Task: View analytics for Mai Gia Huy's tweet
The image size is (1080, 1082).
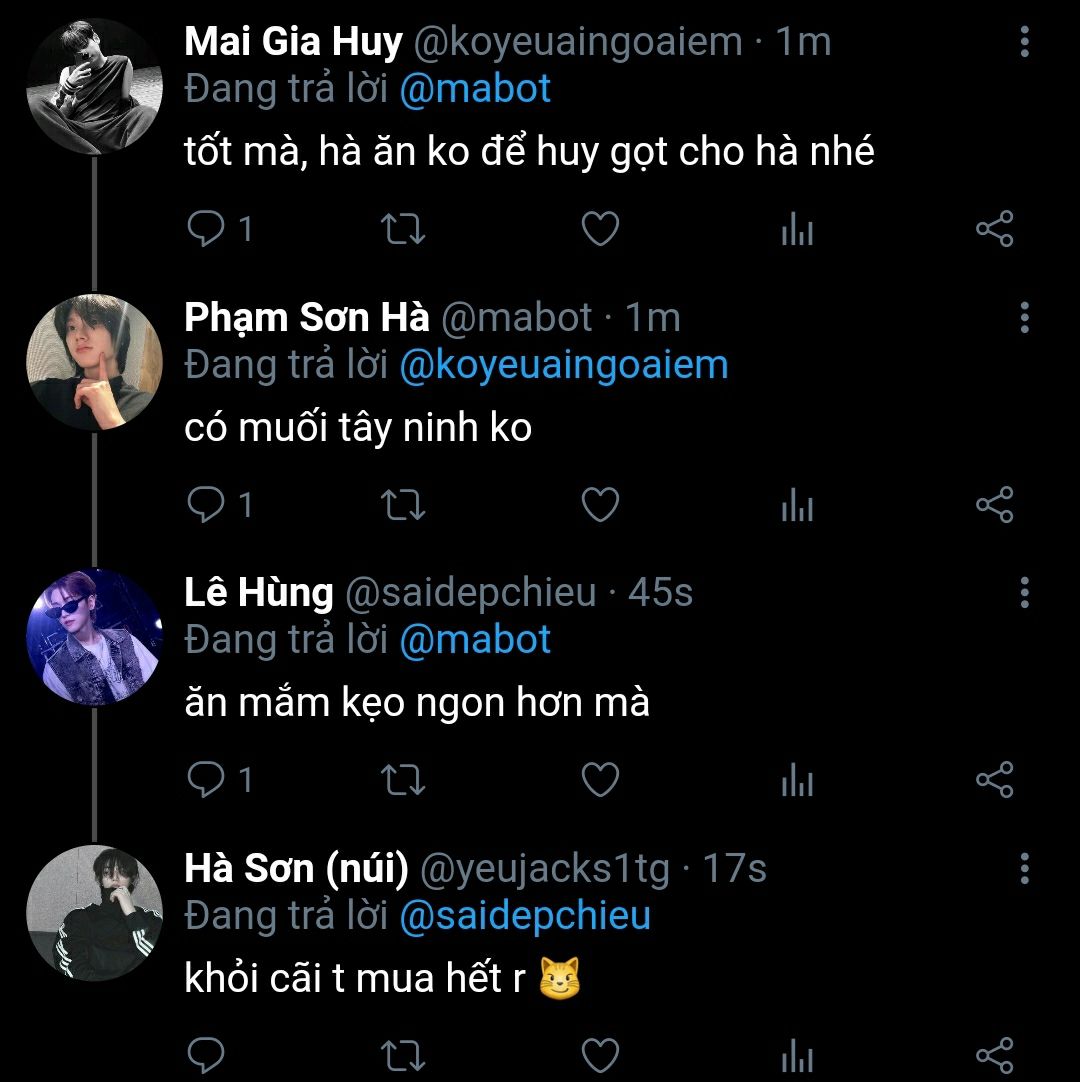Action: (797, 231)
